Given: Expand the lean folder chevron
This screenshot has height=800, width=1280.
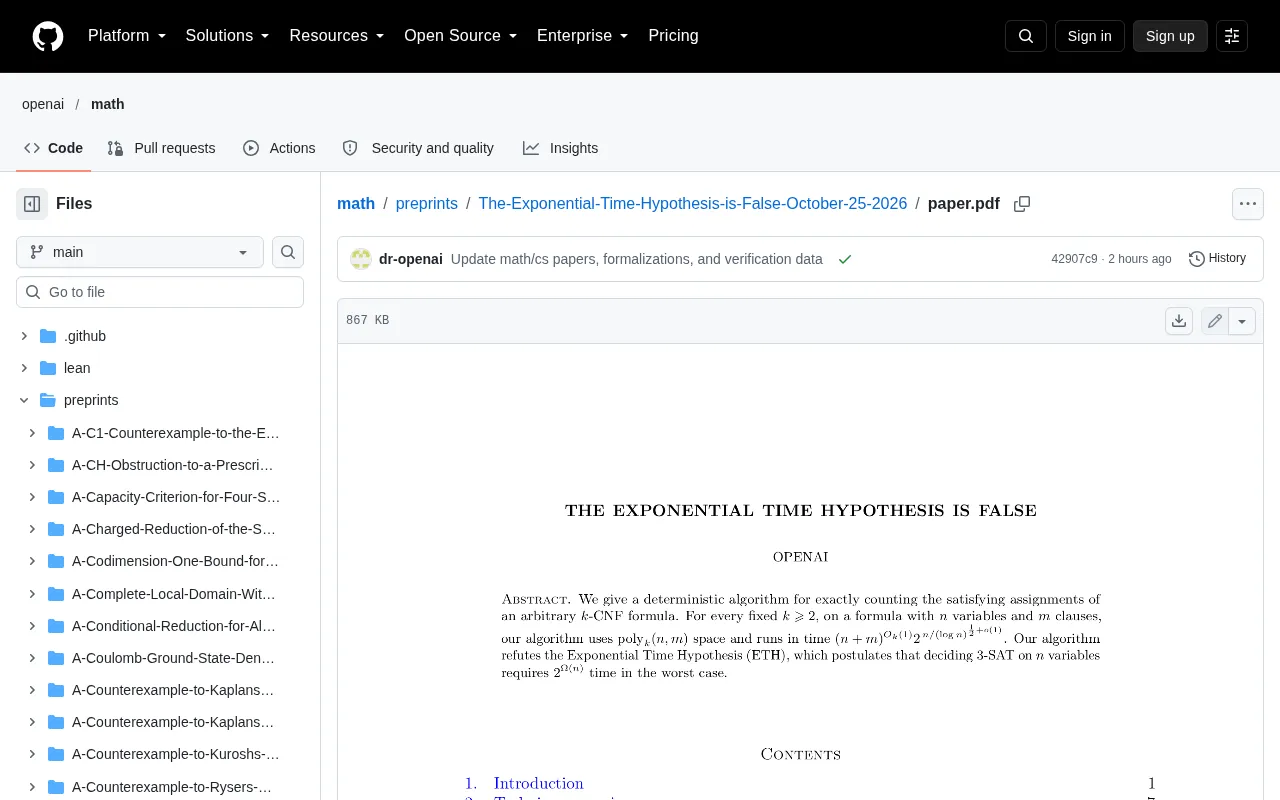Looking at the screenshot, I should [x=24, y=368].
